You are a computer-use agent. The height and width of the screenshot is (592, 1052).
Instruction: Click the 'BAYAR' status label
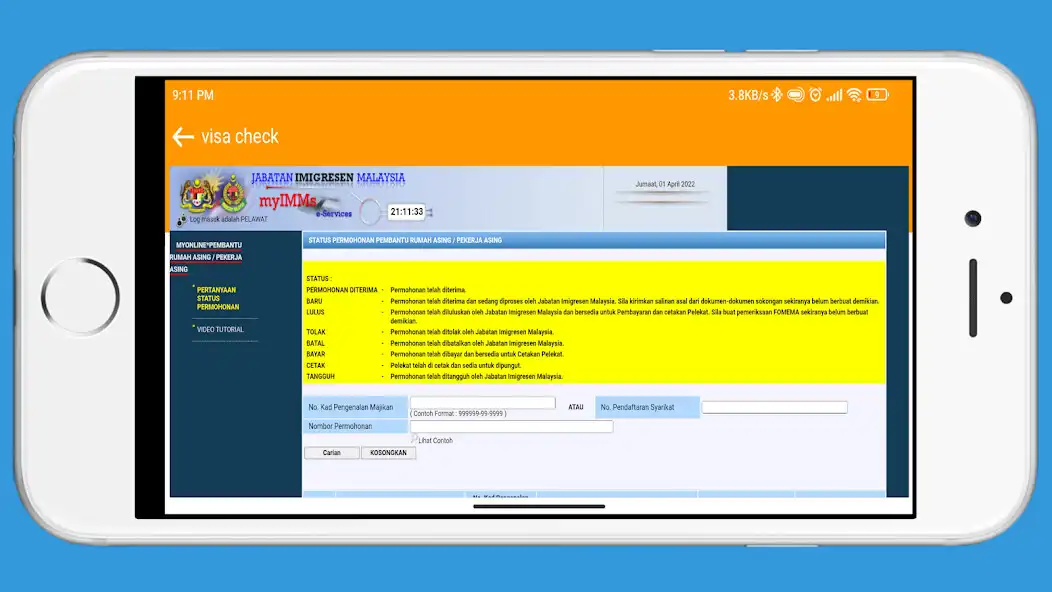pos(315,354)
